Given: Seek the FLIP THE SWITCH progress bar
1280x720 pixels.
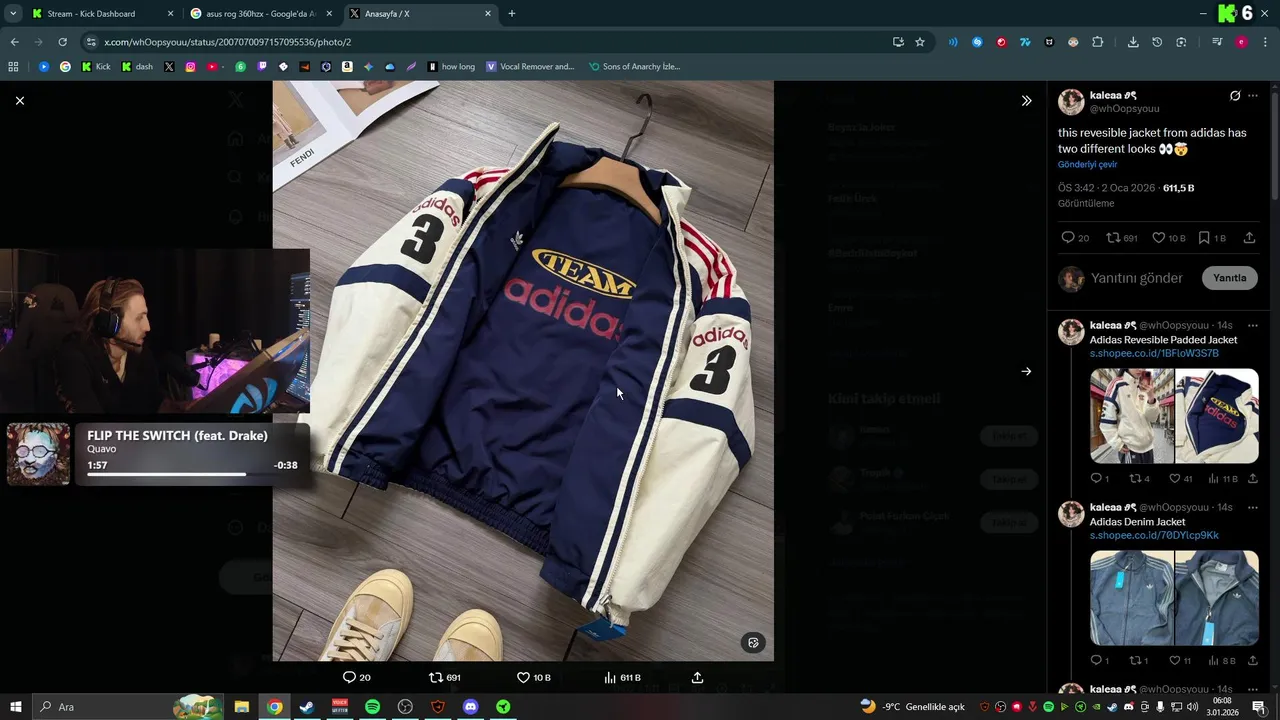Looking at the screenshot, I should pos(192,474).
